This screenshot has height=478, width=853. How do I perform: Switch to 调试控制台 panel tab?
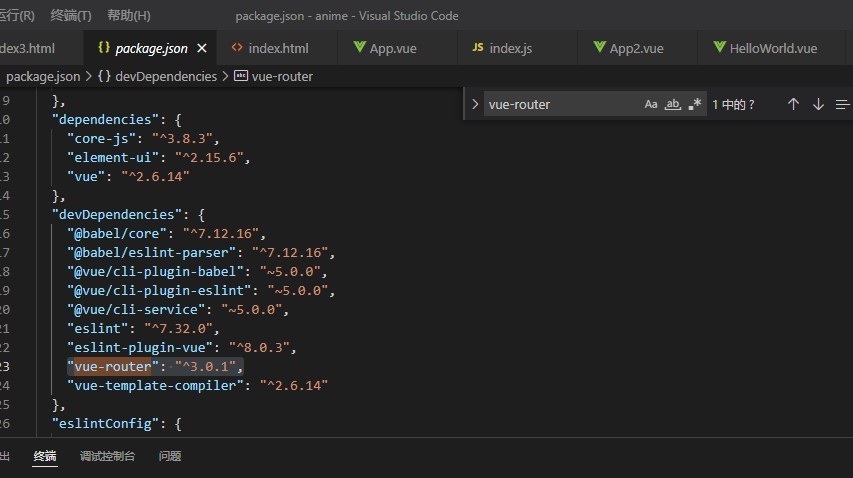(x=107, y=456)
